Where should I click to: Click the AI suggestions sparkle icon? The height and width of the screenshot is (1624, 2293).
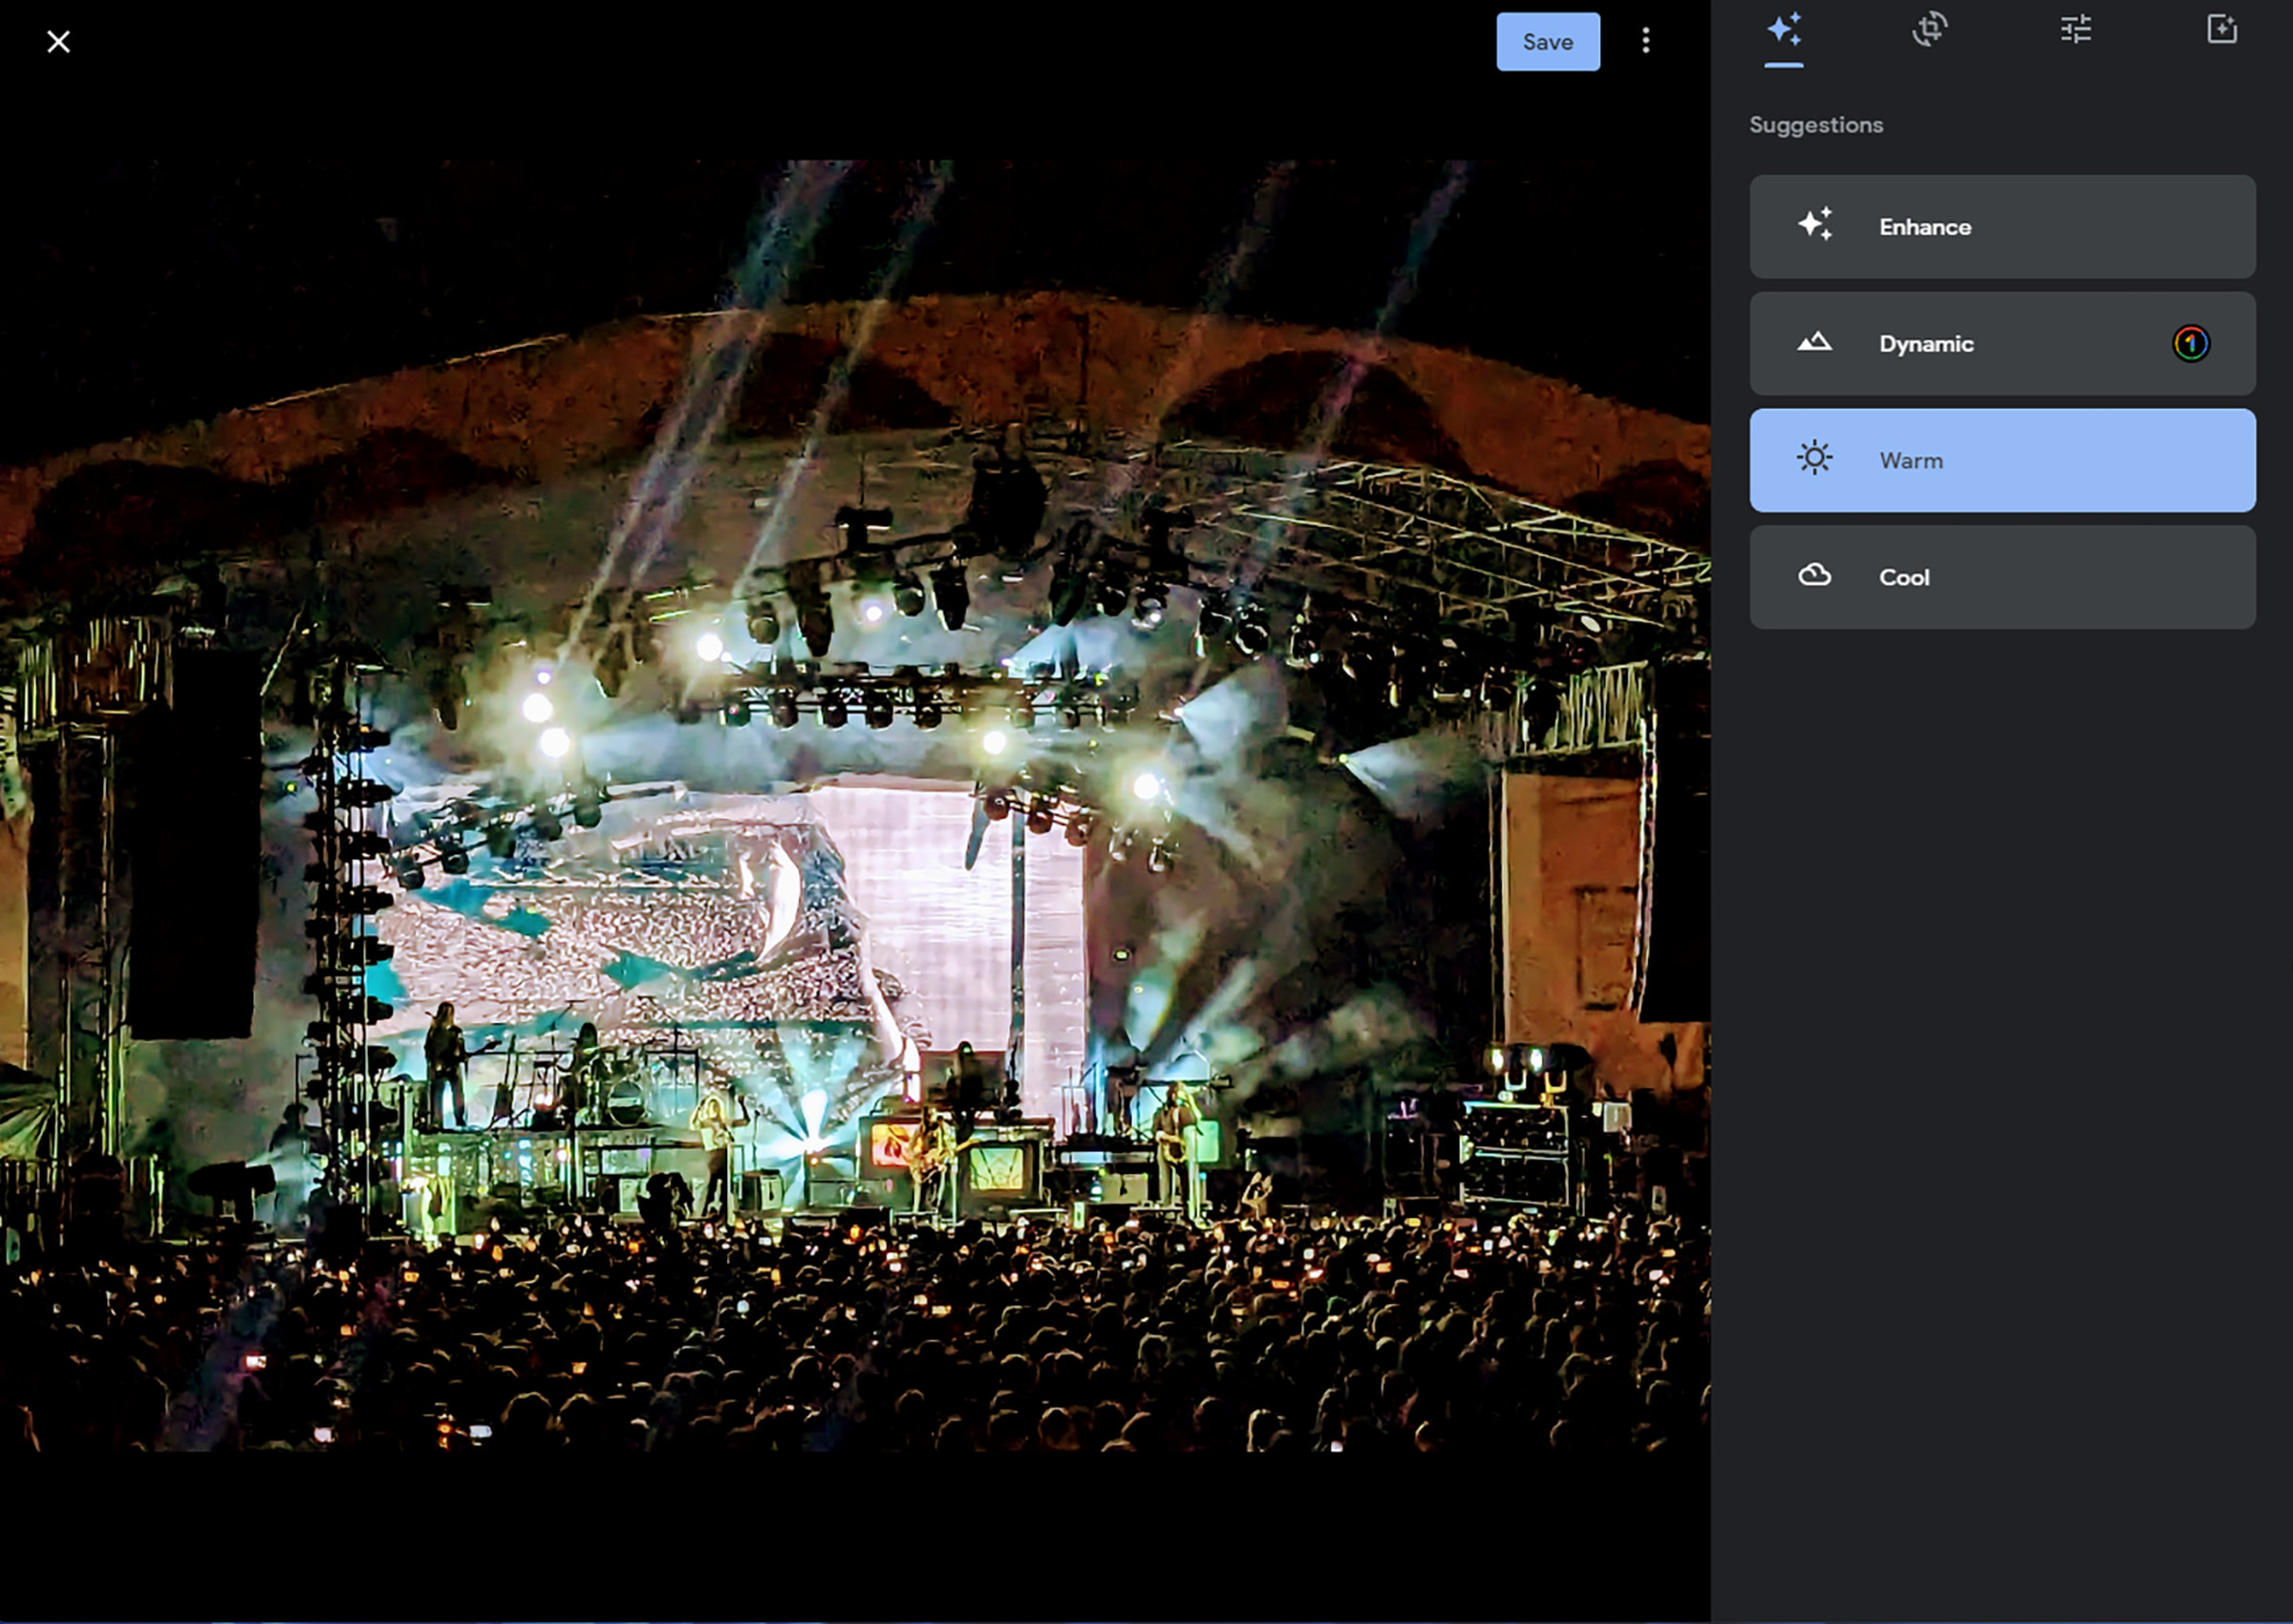(1782, 30)
